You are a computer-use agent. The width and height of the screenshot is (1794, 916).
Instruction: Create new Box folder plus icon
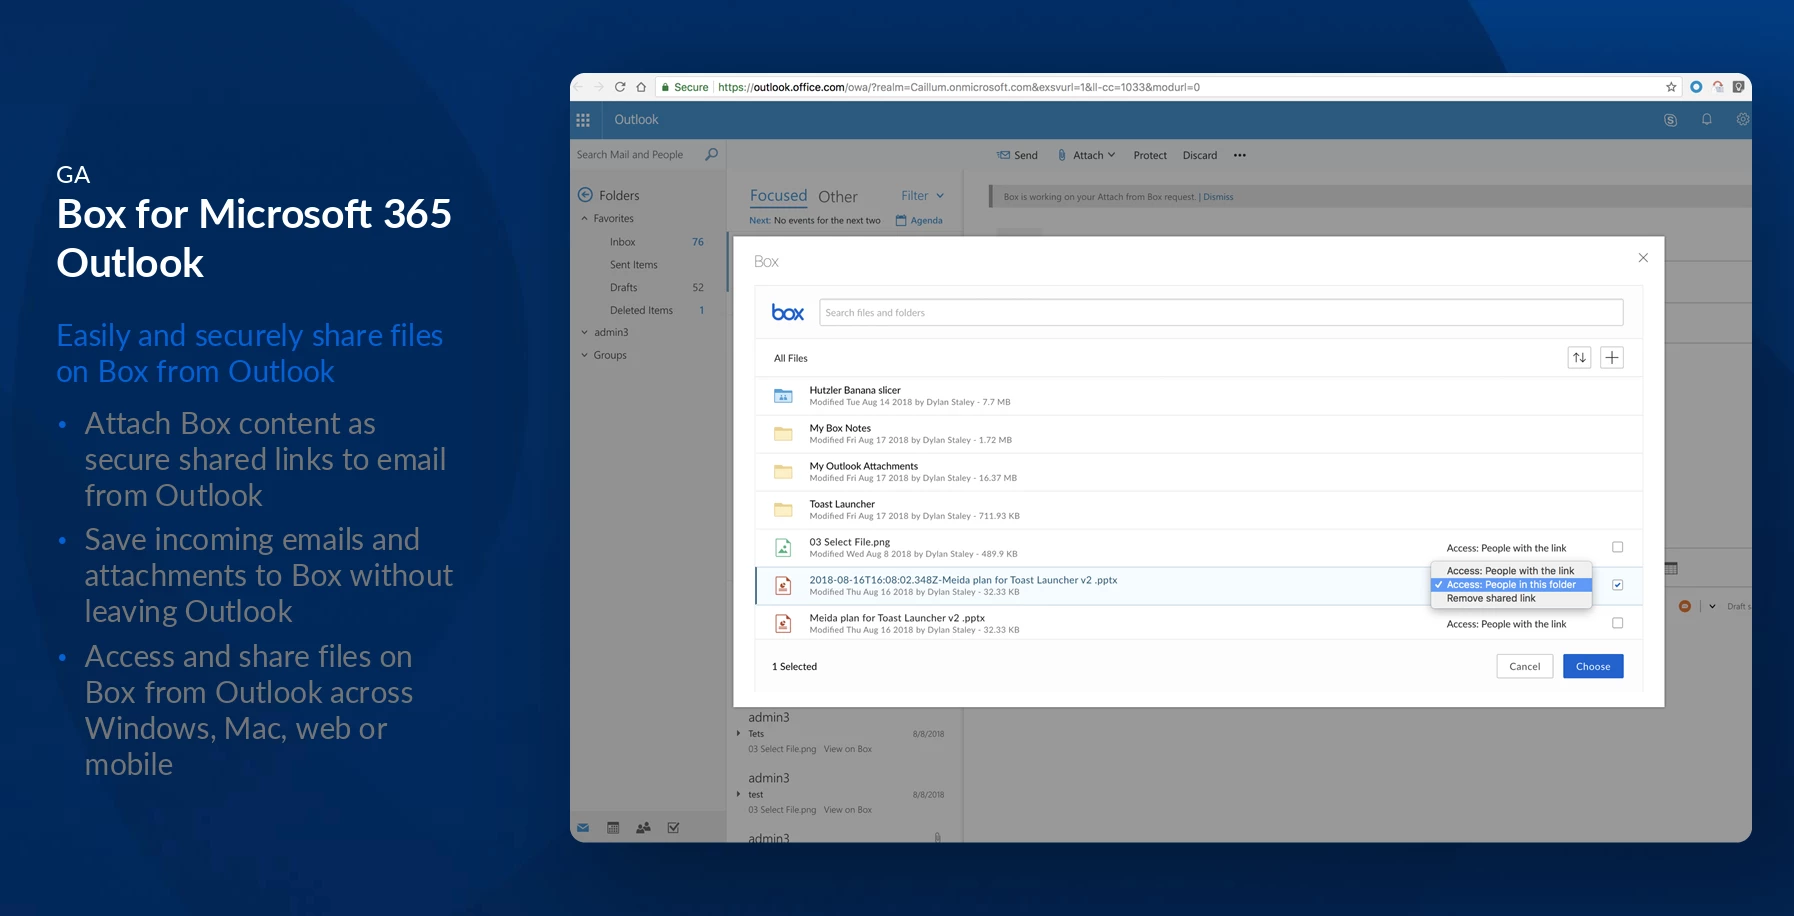point(1612,358)
